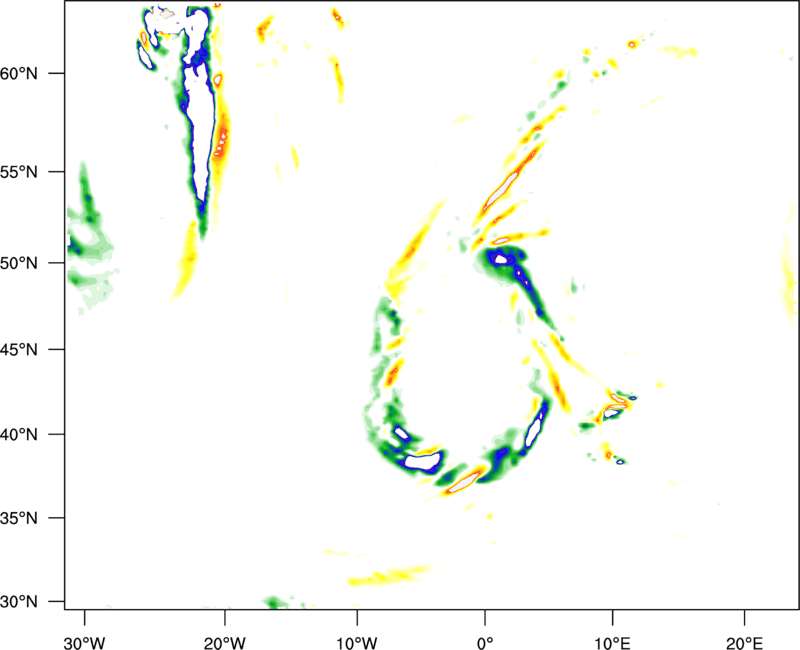Click the 10°E longitude label
The image size is (800, 650).
click(x=612, y=643)
